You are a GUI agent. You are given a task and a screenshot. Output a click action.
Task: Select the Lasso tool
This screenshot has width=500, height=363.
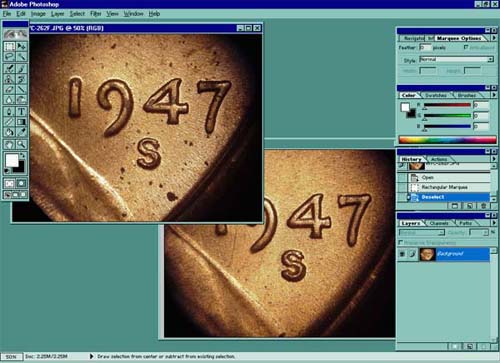[x=9, y=57]
